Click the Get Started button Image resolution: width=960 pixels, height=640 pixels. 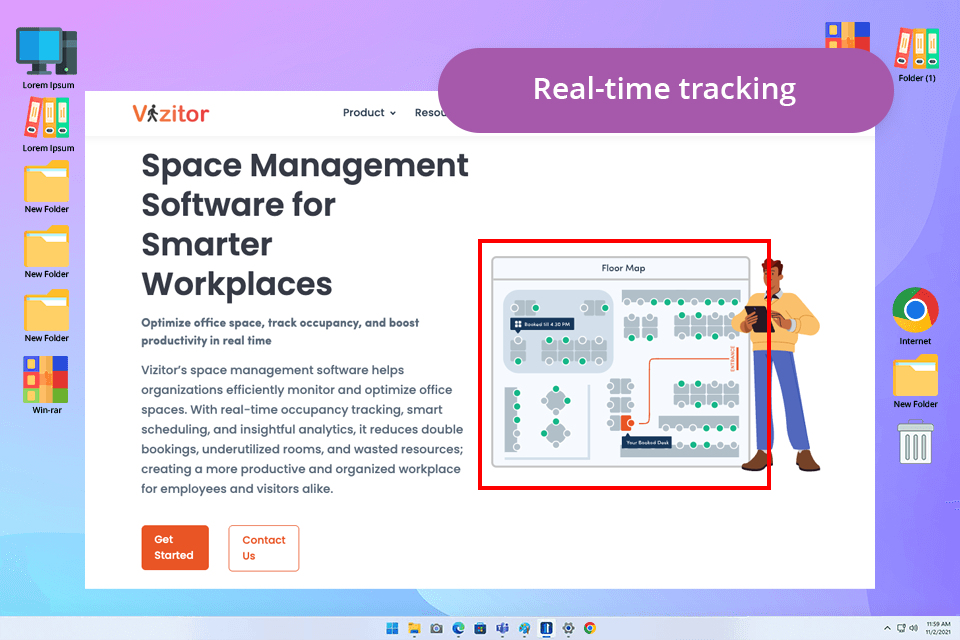175,548
